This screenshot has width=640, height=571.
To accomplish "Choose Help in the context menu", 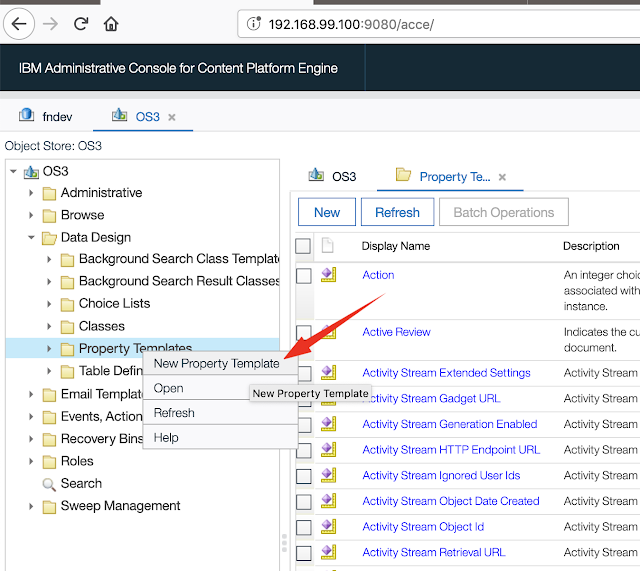I will (220, 438).
